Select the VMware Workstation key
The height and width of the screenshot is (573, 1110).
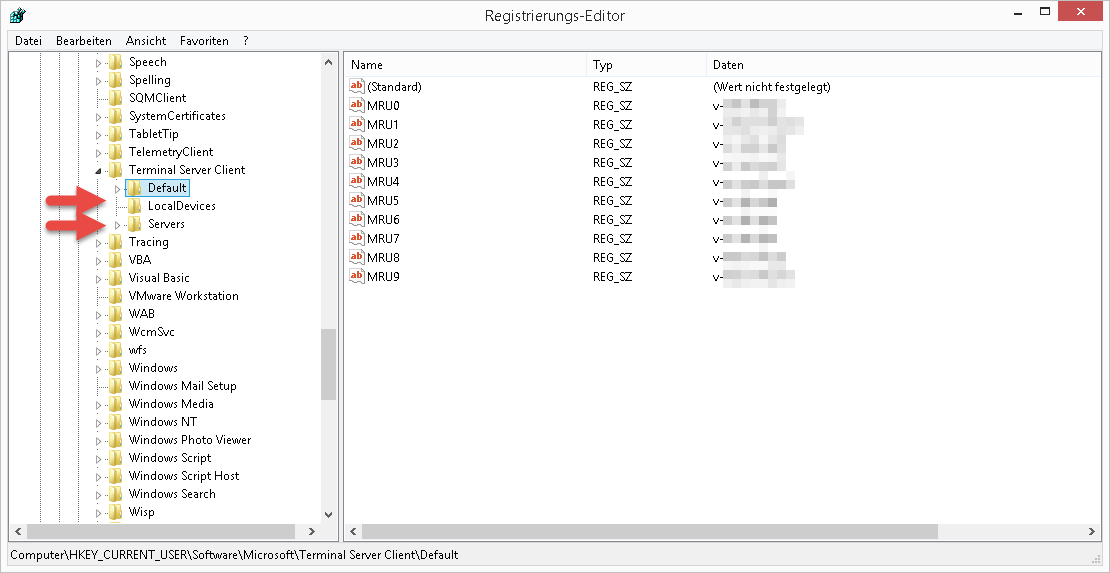pyautogui.click(x=183, y=296)
